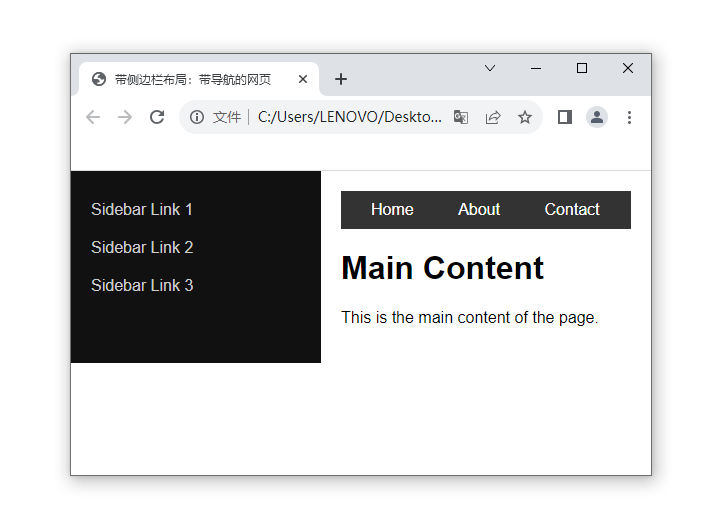
Task: Open Sidebar Link 2
Action: click(x=142, y=247)
